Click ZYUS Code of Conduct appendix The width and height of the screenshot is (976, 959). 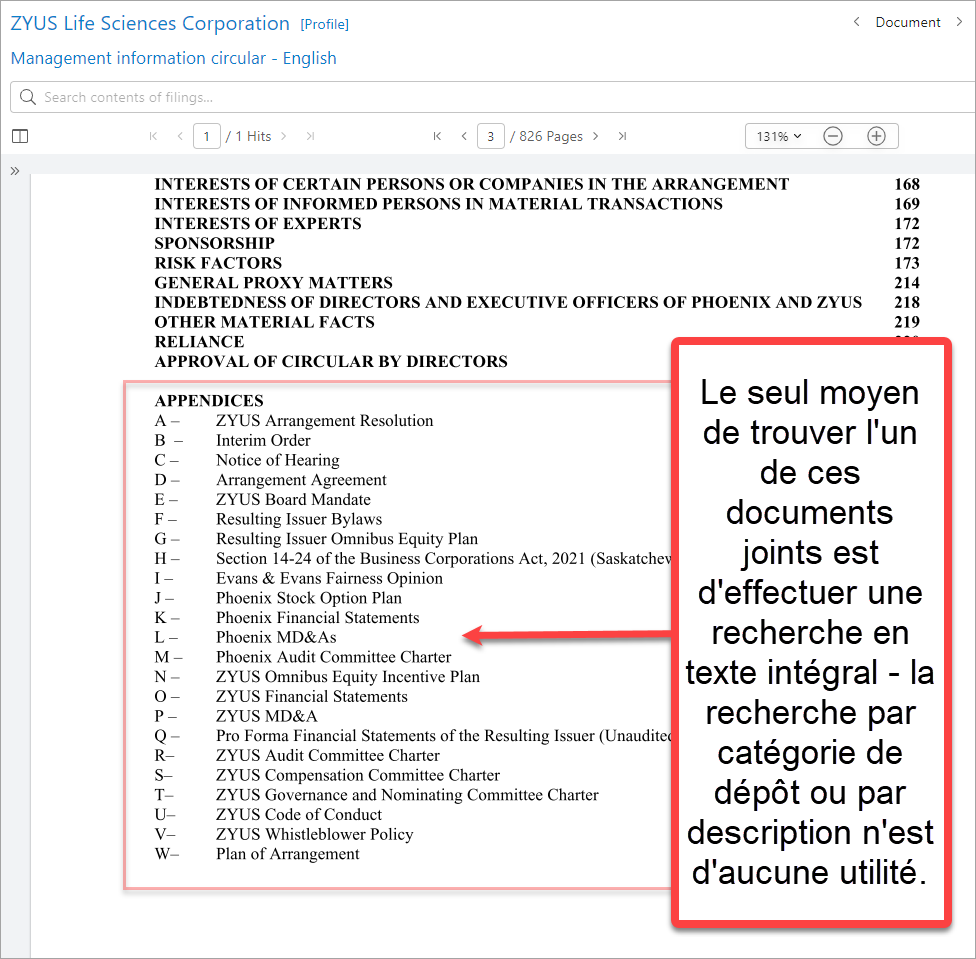coord(299,815)
